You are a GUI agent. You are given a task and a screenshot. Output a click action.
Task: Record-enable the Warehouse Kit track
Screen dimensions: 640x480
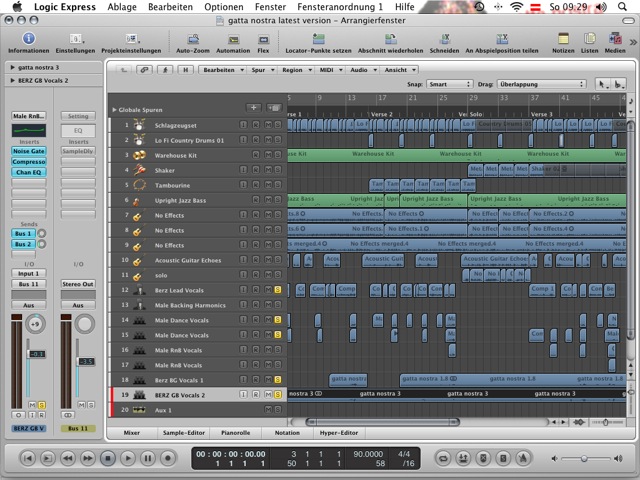[256, 155]
